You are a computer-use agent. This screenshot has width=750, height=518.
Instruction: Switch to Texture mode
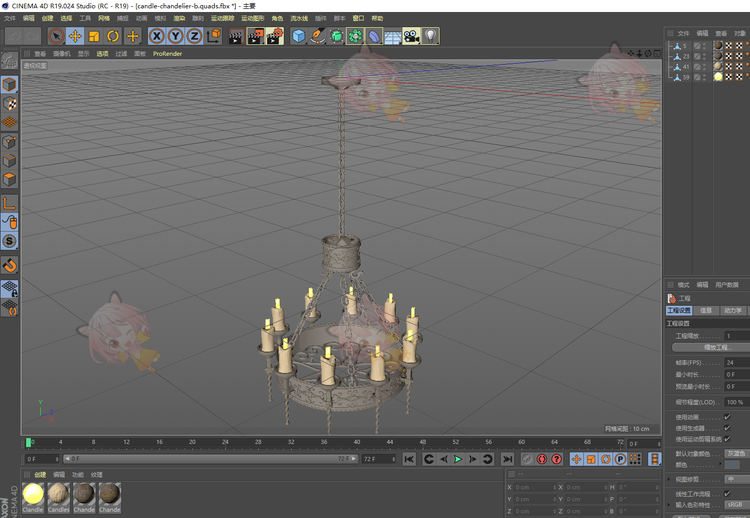click(x=10, y=104)
